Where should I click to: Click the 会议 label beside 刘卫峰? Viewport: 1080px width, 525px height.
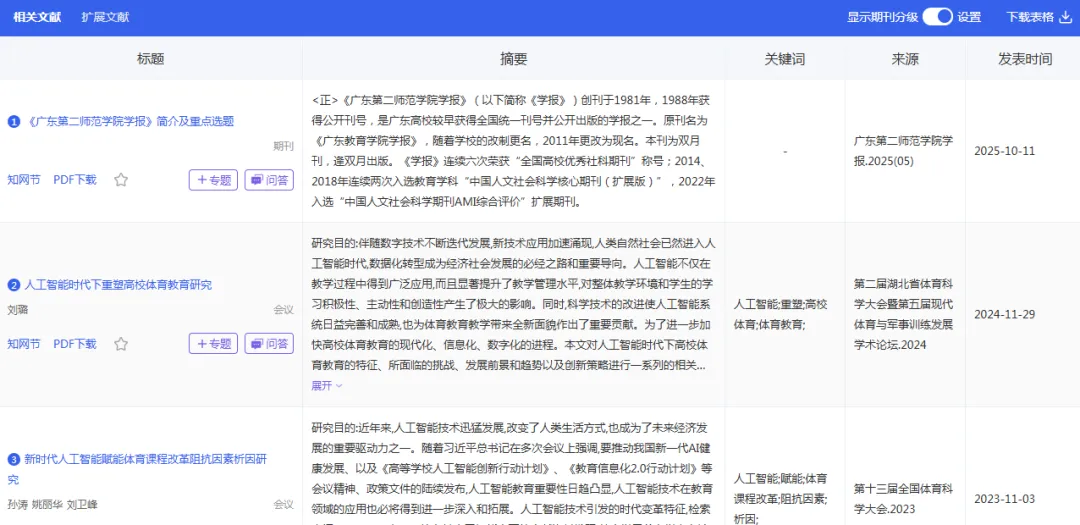pyautogui.click(x=283, y=504)
